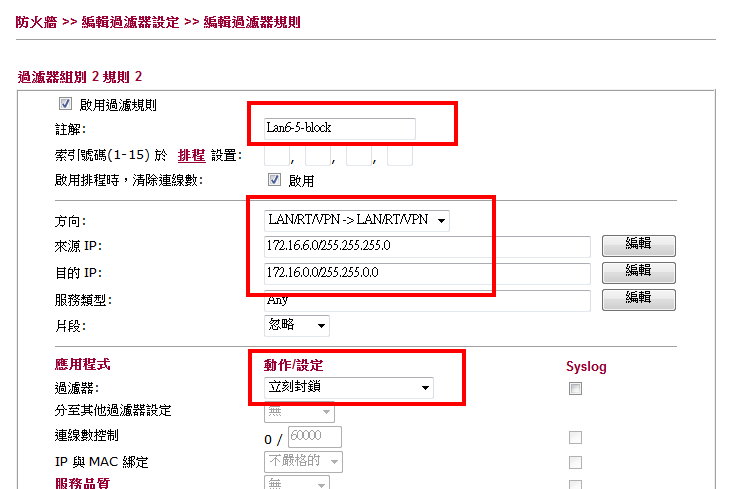Open the 排程 schedule link
735x489 pixels.
click(x=191, y=155)
